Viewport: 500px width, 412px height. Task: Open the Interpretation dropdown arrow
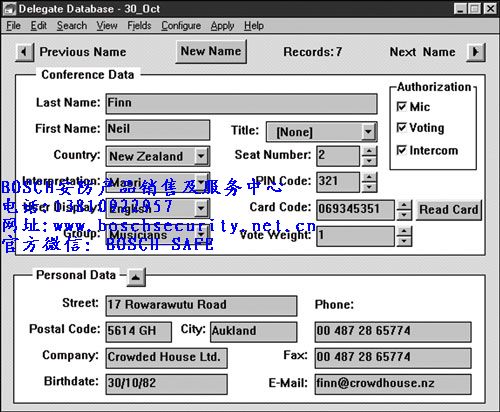(201, 182)
